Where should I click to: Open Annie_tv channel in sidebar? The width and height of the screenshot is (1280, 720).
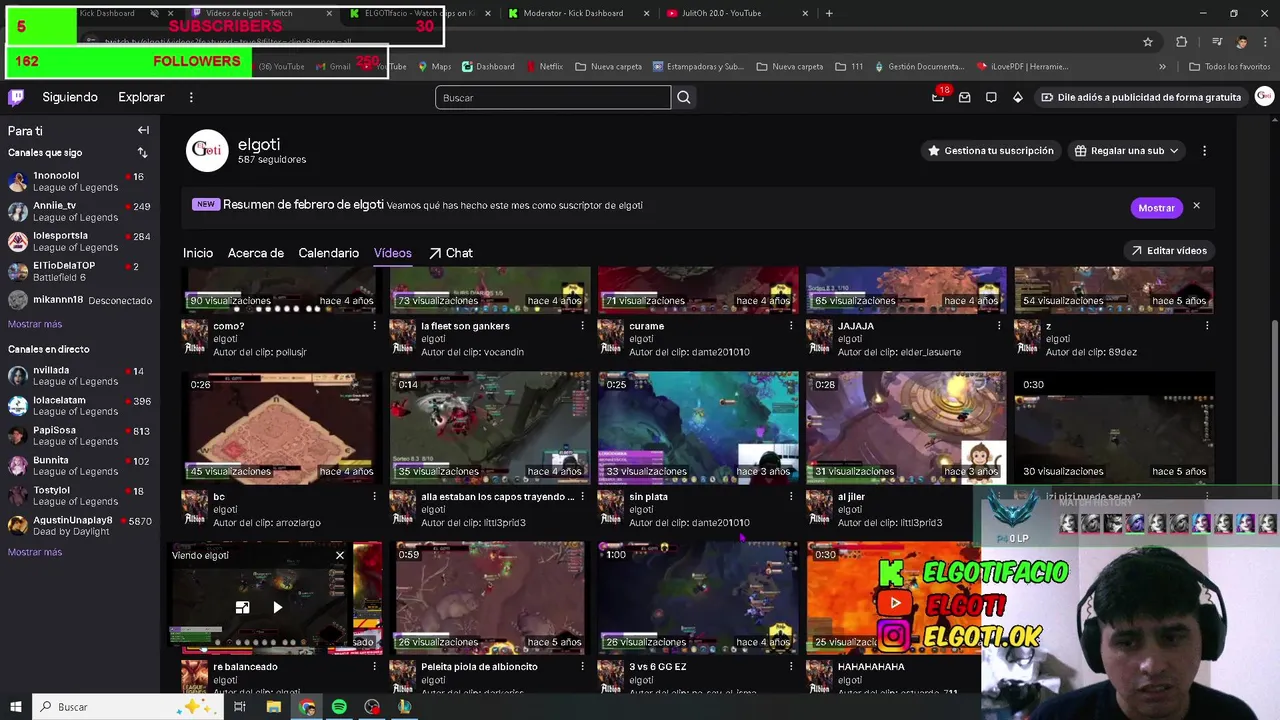click(x=80, y=211)
